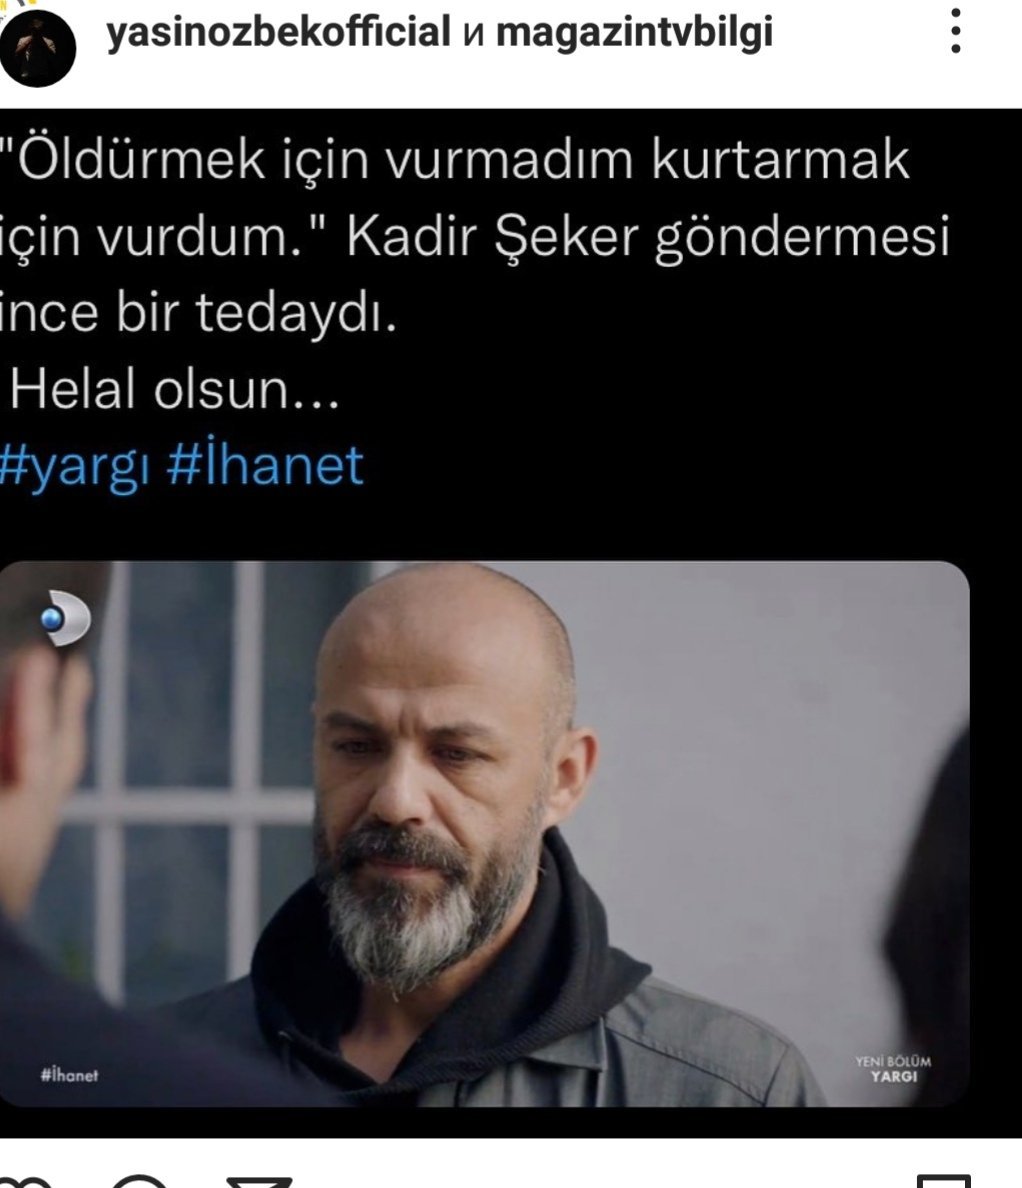This screenshot has width=1022, height=1188.
Task: Open the three-dot post options menu
Action: (x=955, y=31)
